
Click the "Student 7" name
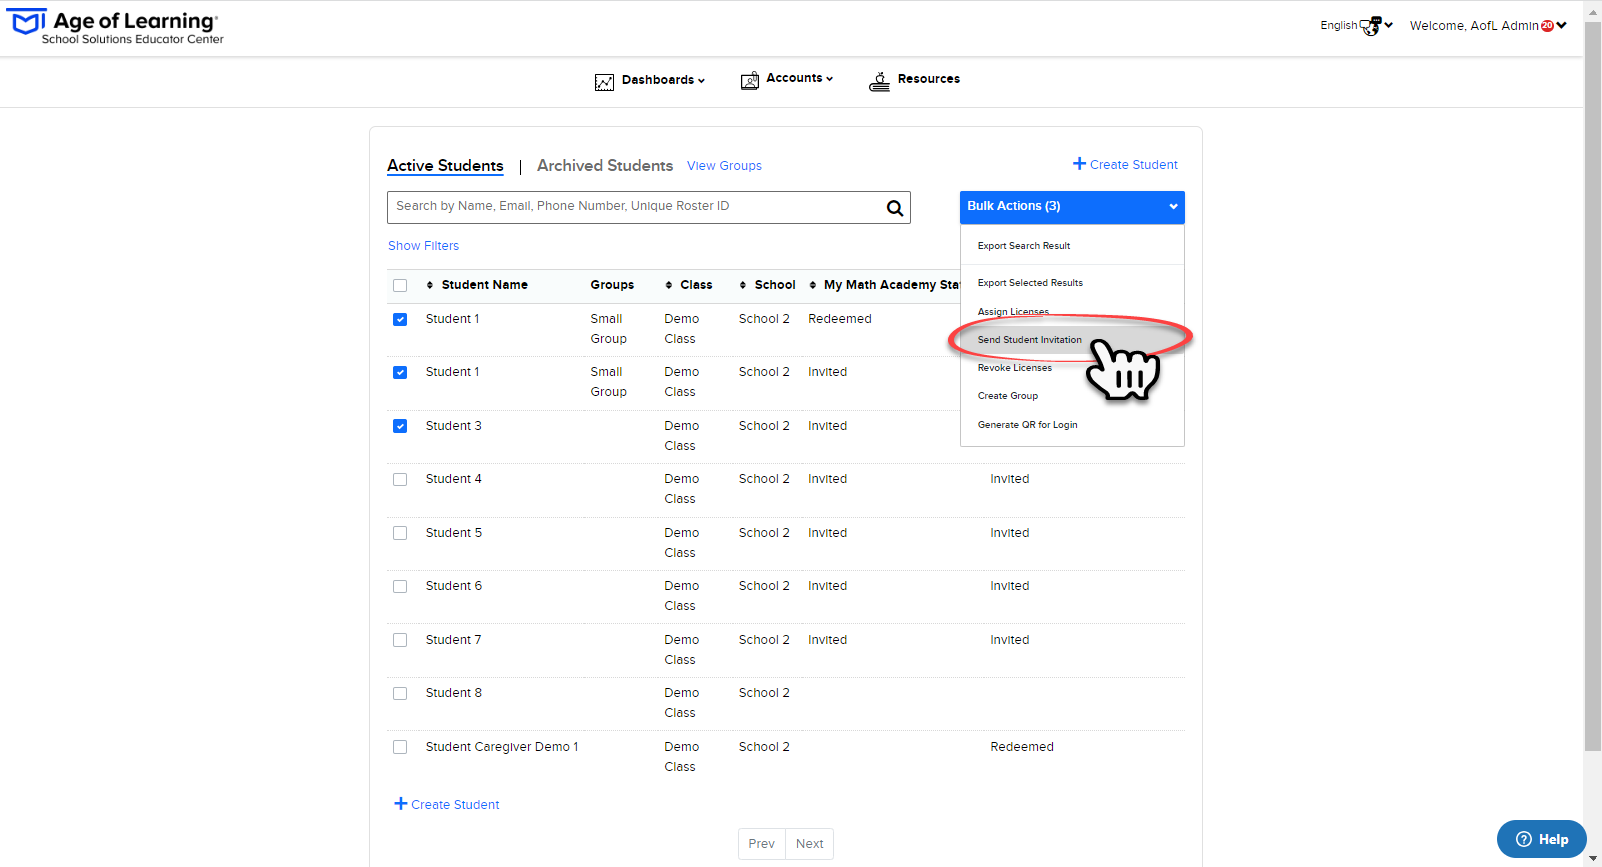[x=454, y=640]
